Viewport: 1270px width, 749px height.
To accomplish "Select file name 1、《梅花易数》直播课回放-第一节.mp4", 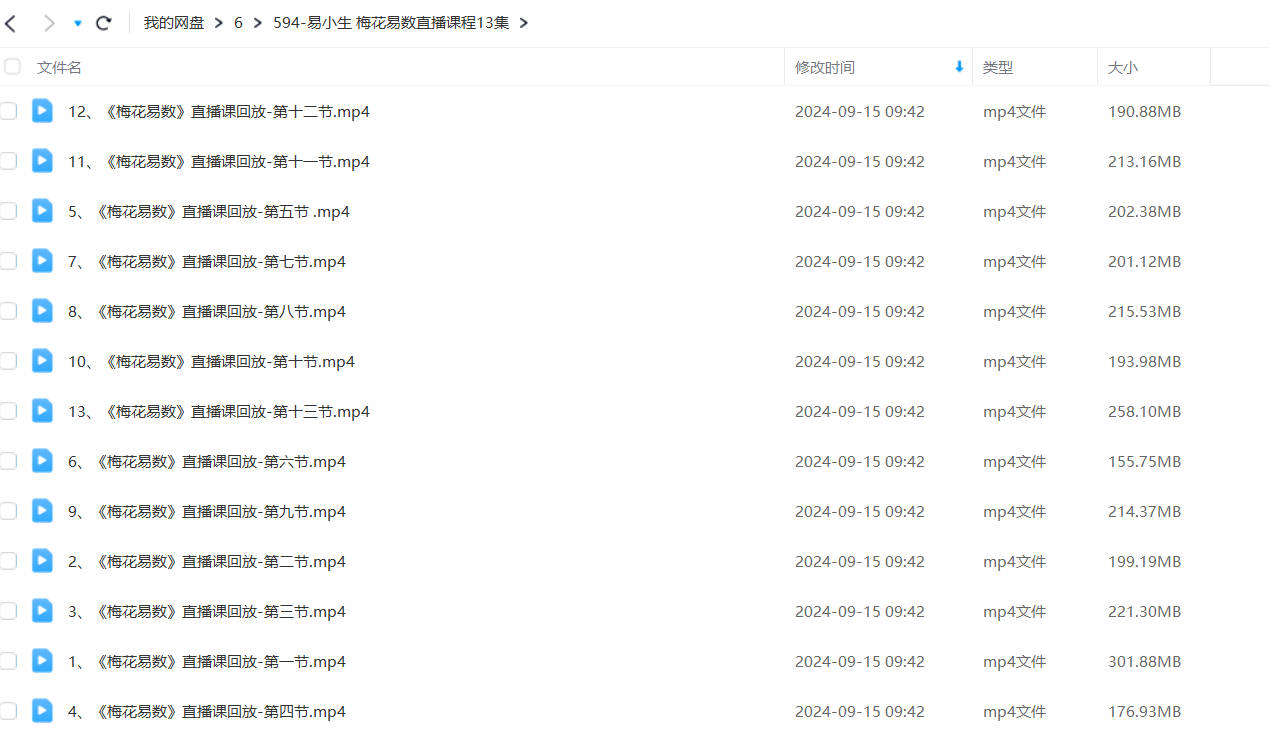I will click(207, 661).
